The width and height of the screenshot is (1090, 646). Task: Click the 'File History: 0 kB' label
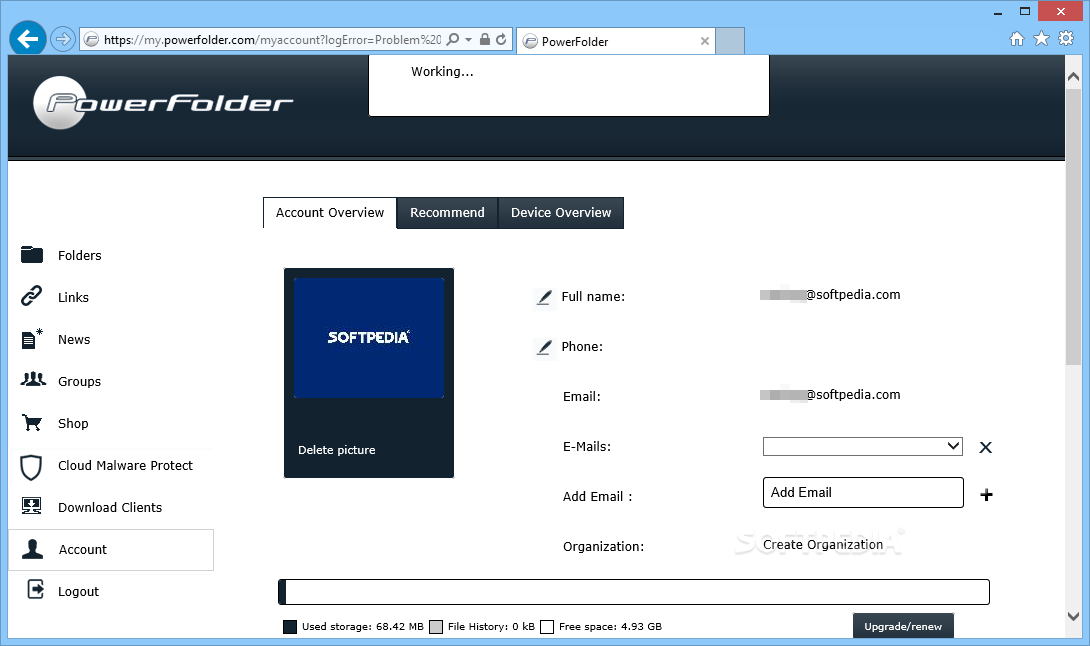coord(491,627)
